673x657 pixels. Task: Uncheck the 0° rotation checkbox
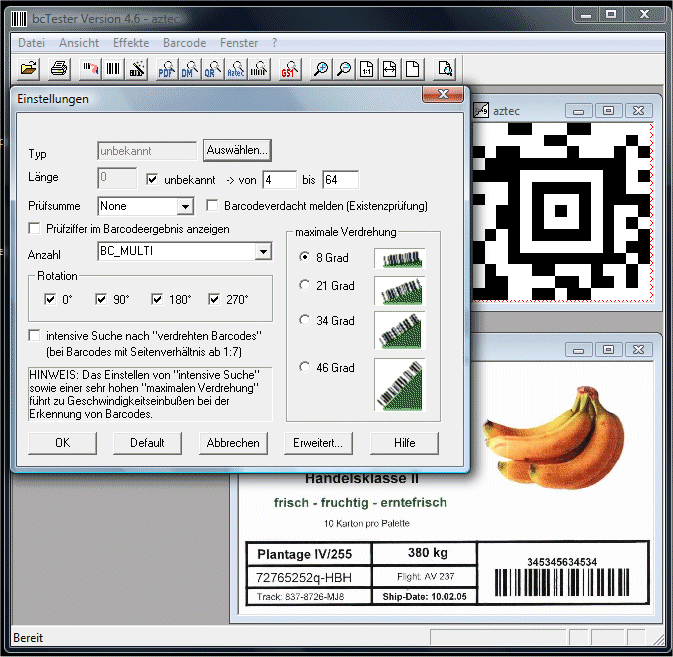50,299
